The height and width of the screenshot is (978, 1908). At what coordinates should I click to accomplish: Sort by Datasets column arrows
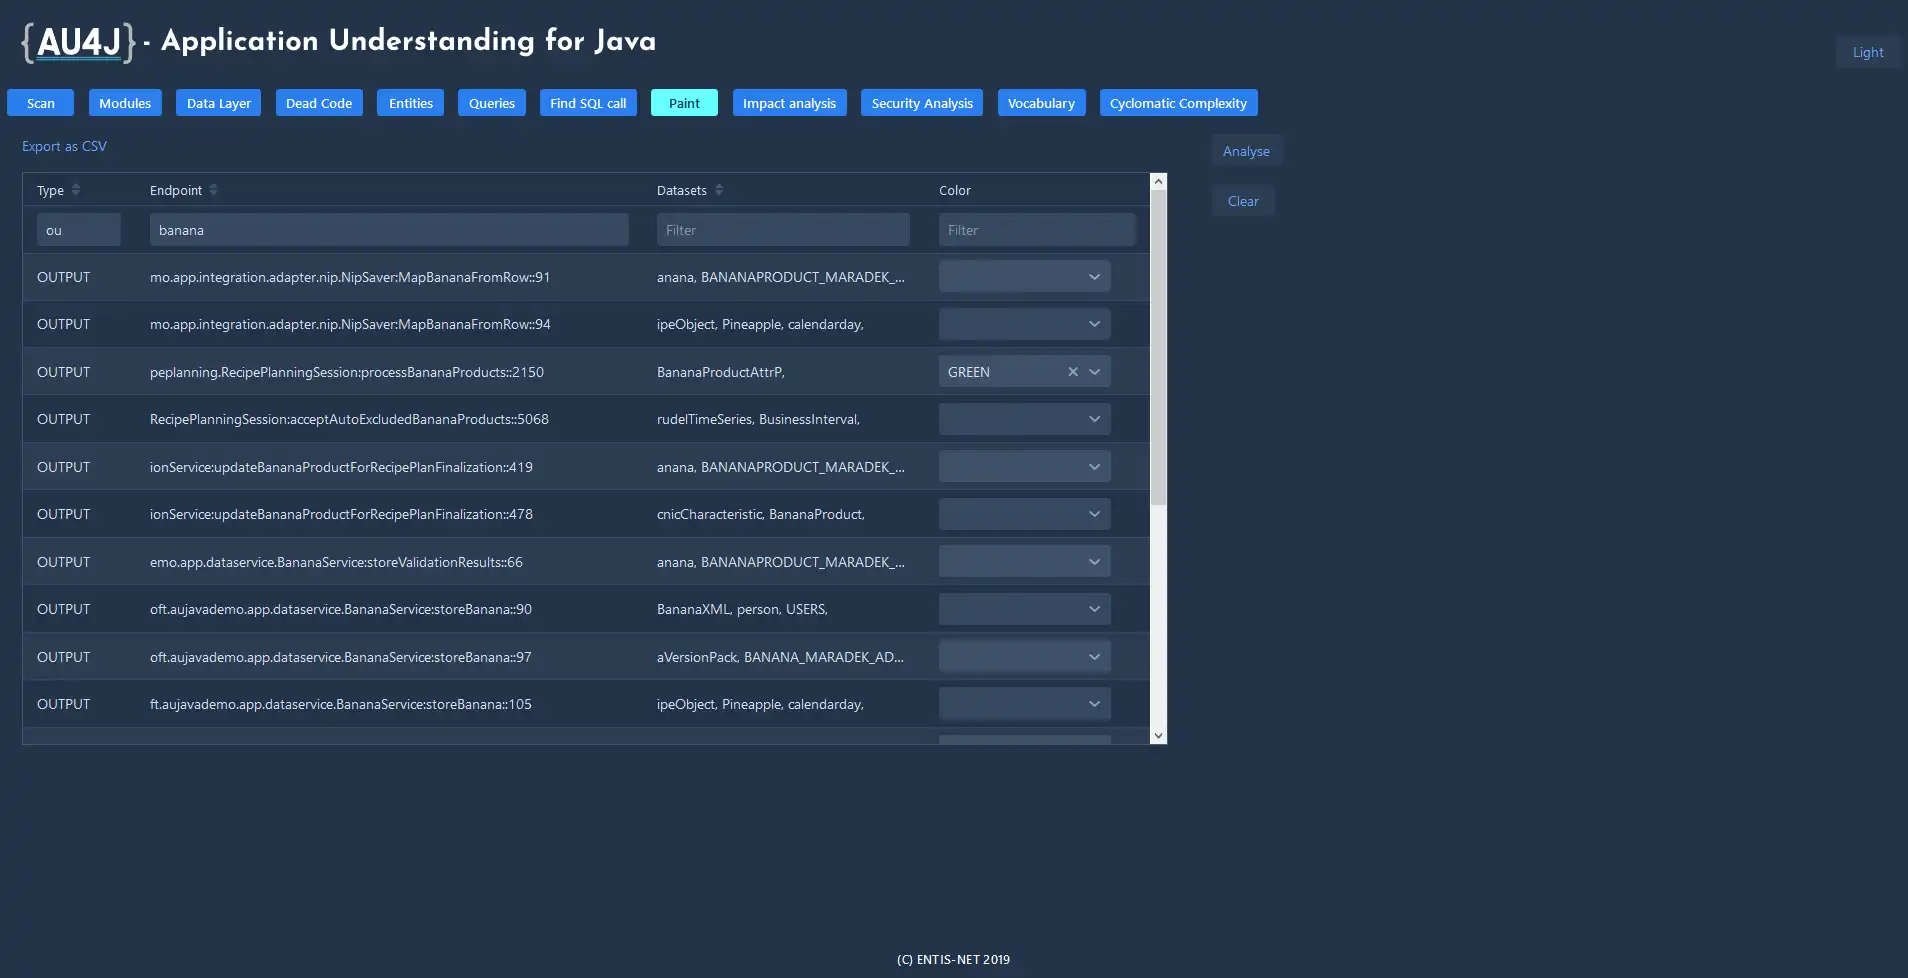[x=719, y=190]
